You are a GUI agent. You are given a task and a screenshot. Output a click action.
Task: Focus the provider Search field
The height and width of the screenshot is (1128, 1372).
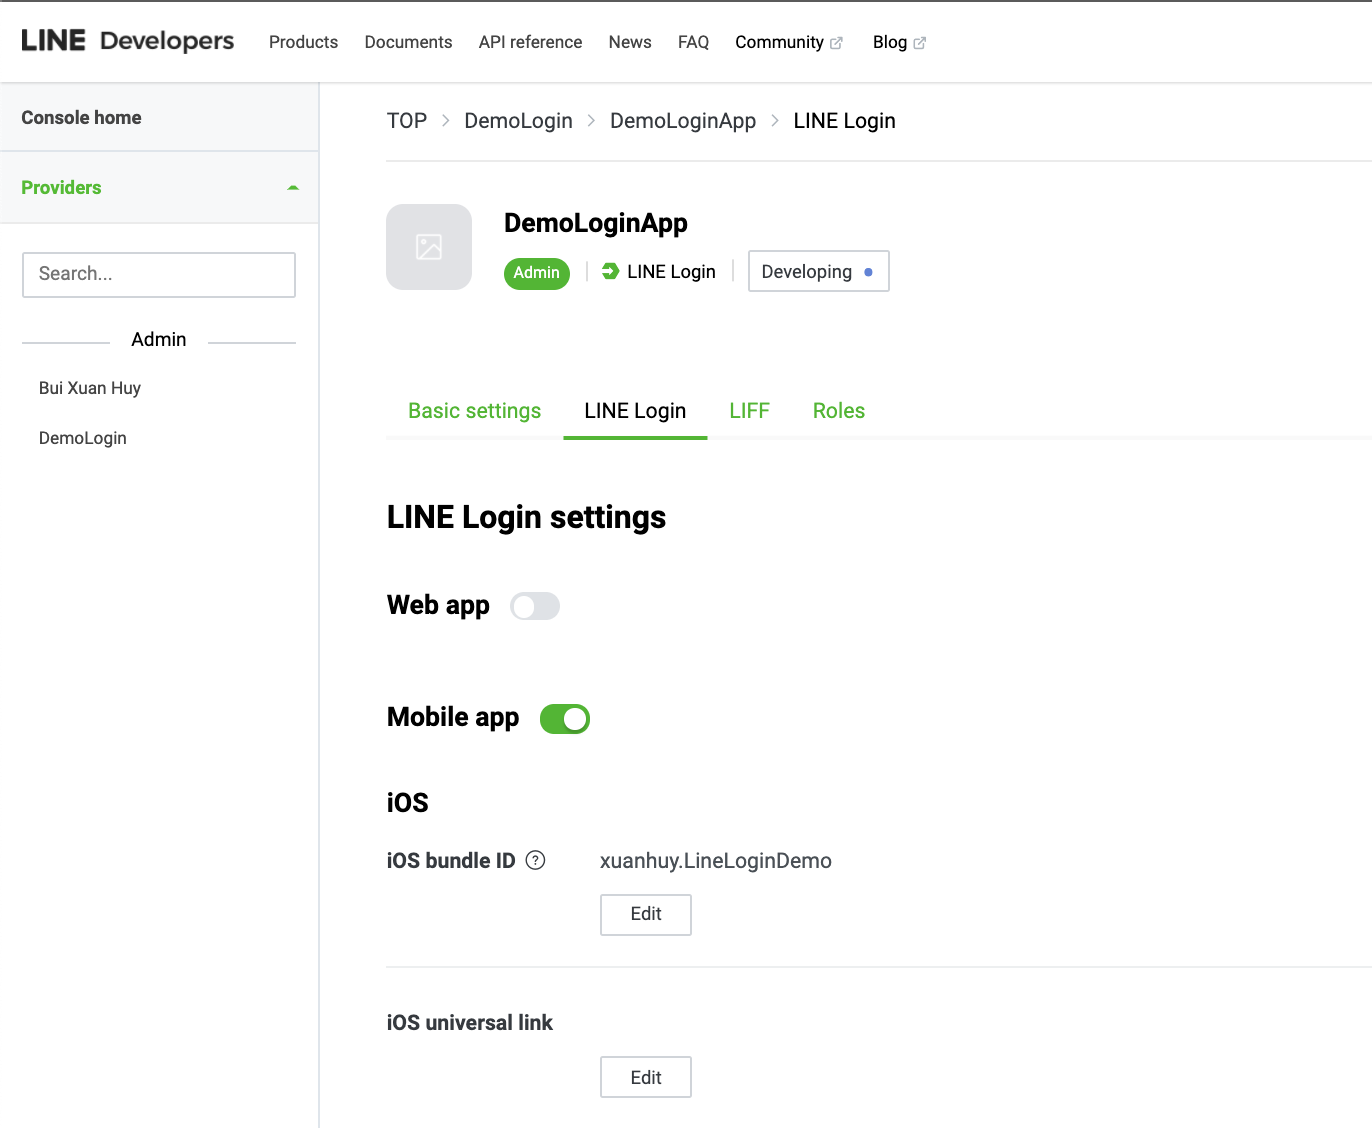(159, 274)
